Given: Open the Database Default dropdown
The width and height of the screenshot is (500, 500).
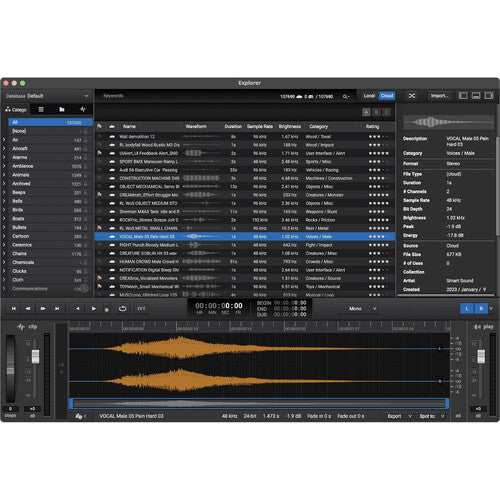Looking at the screenshot, I should click(x=47, y=96).
